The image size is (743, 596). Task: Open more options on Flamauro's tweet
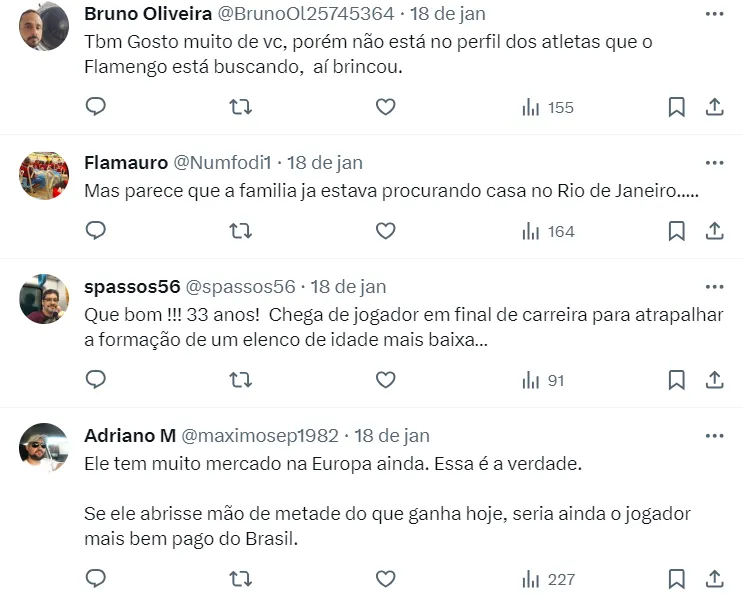[714, 162]
